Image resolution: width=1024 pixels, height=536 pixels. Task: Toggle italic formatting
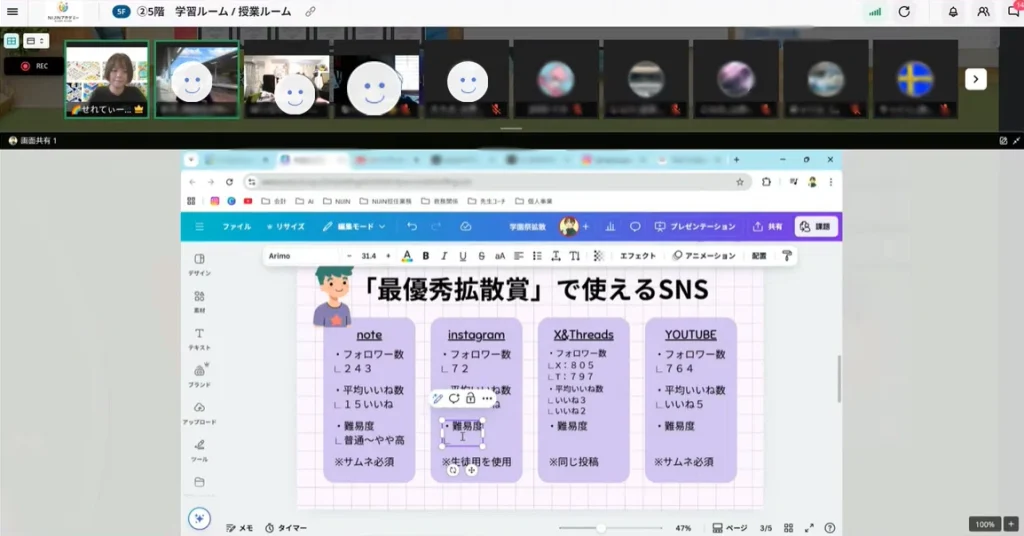[x=444, y=256]
